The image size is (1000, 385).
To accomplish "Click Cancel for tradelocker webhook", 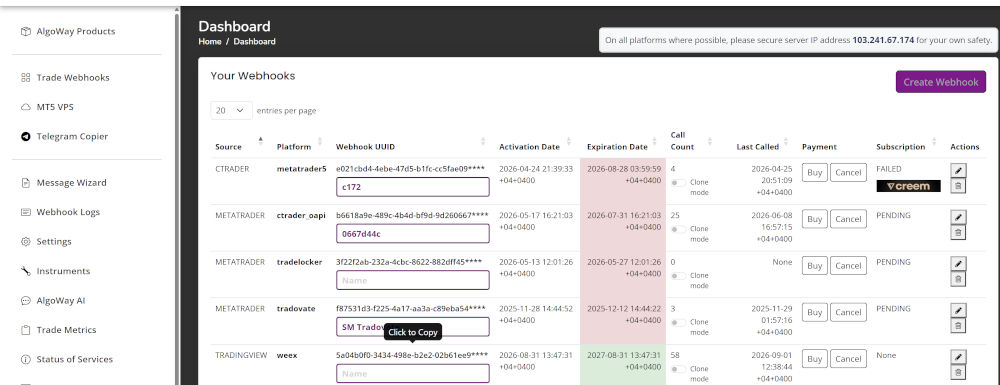I will pos(848,266).
